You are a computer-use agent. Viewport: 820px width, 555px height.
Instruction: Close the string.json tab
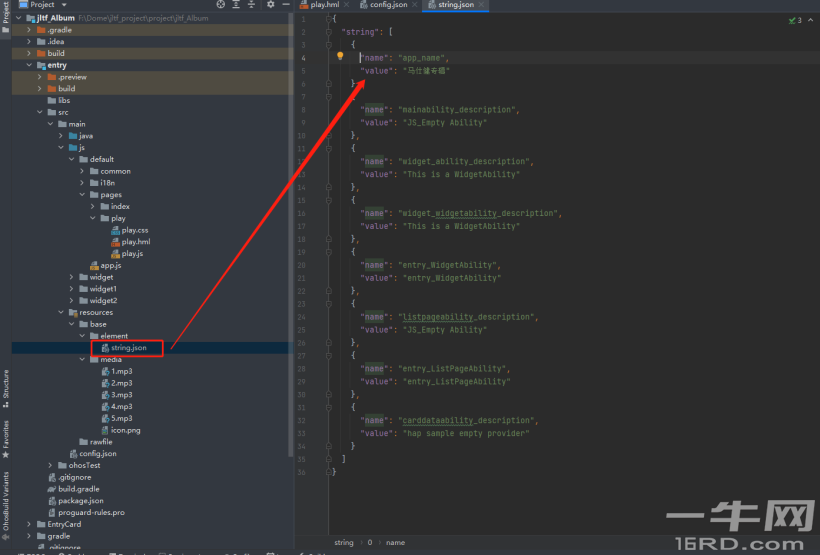[481, 5]
